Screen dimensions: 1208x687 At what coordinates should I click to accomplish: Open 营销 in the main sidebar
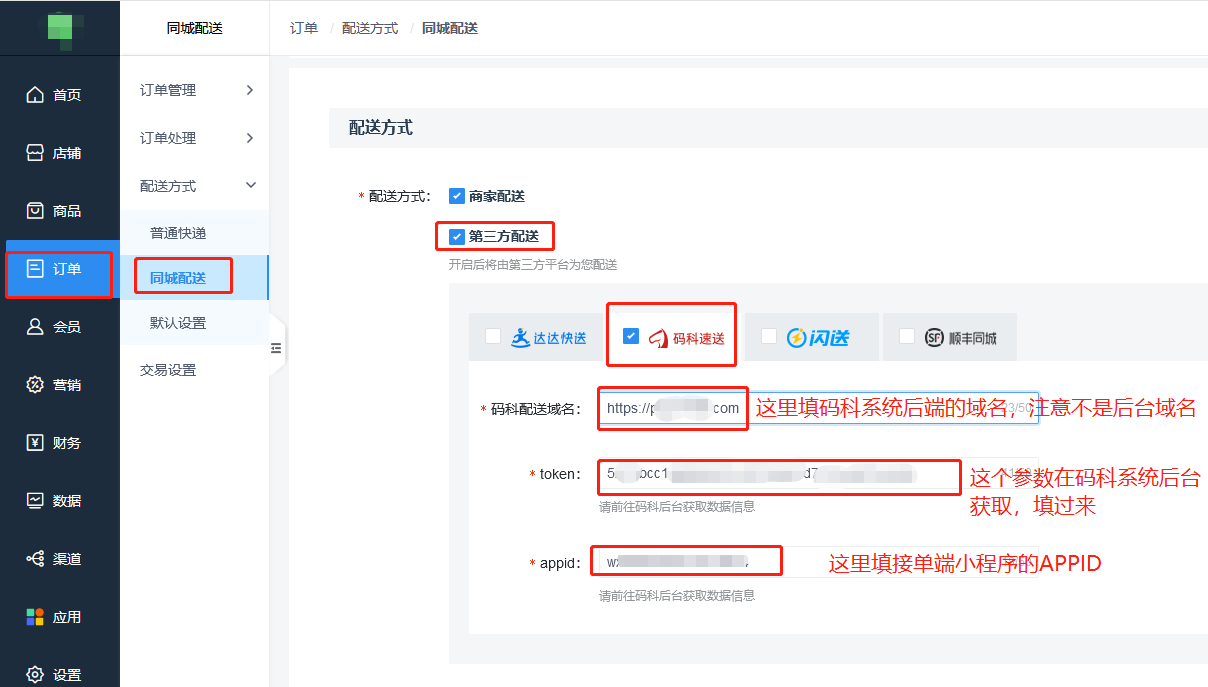click(x=60, y=385)
